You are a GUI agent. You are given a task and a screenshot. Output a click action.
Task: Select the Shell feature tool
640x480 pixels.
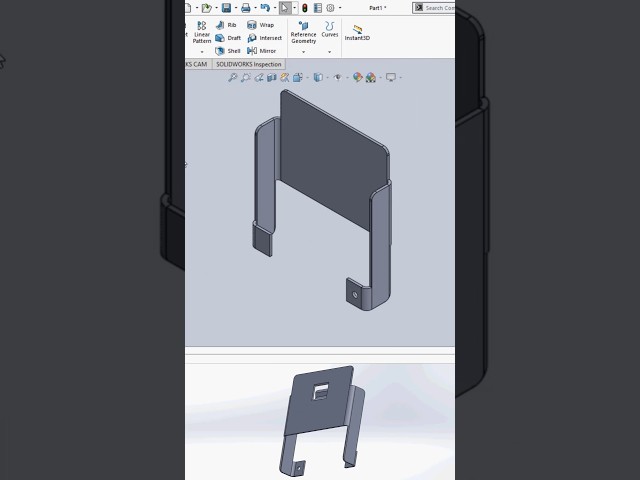pos(228,51)
